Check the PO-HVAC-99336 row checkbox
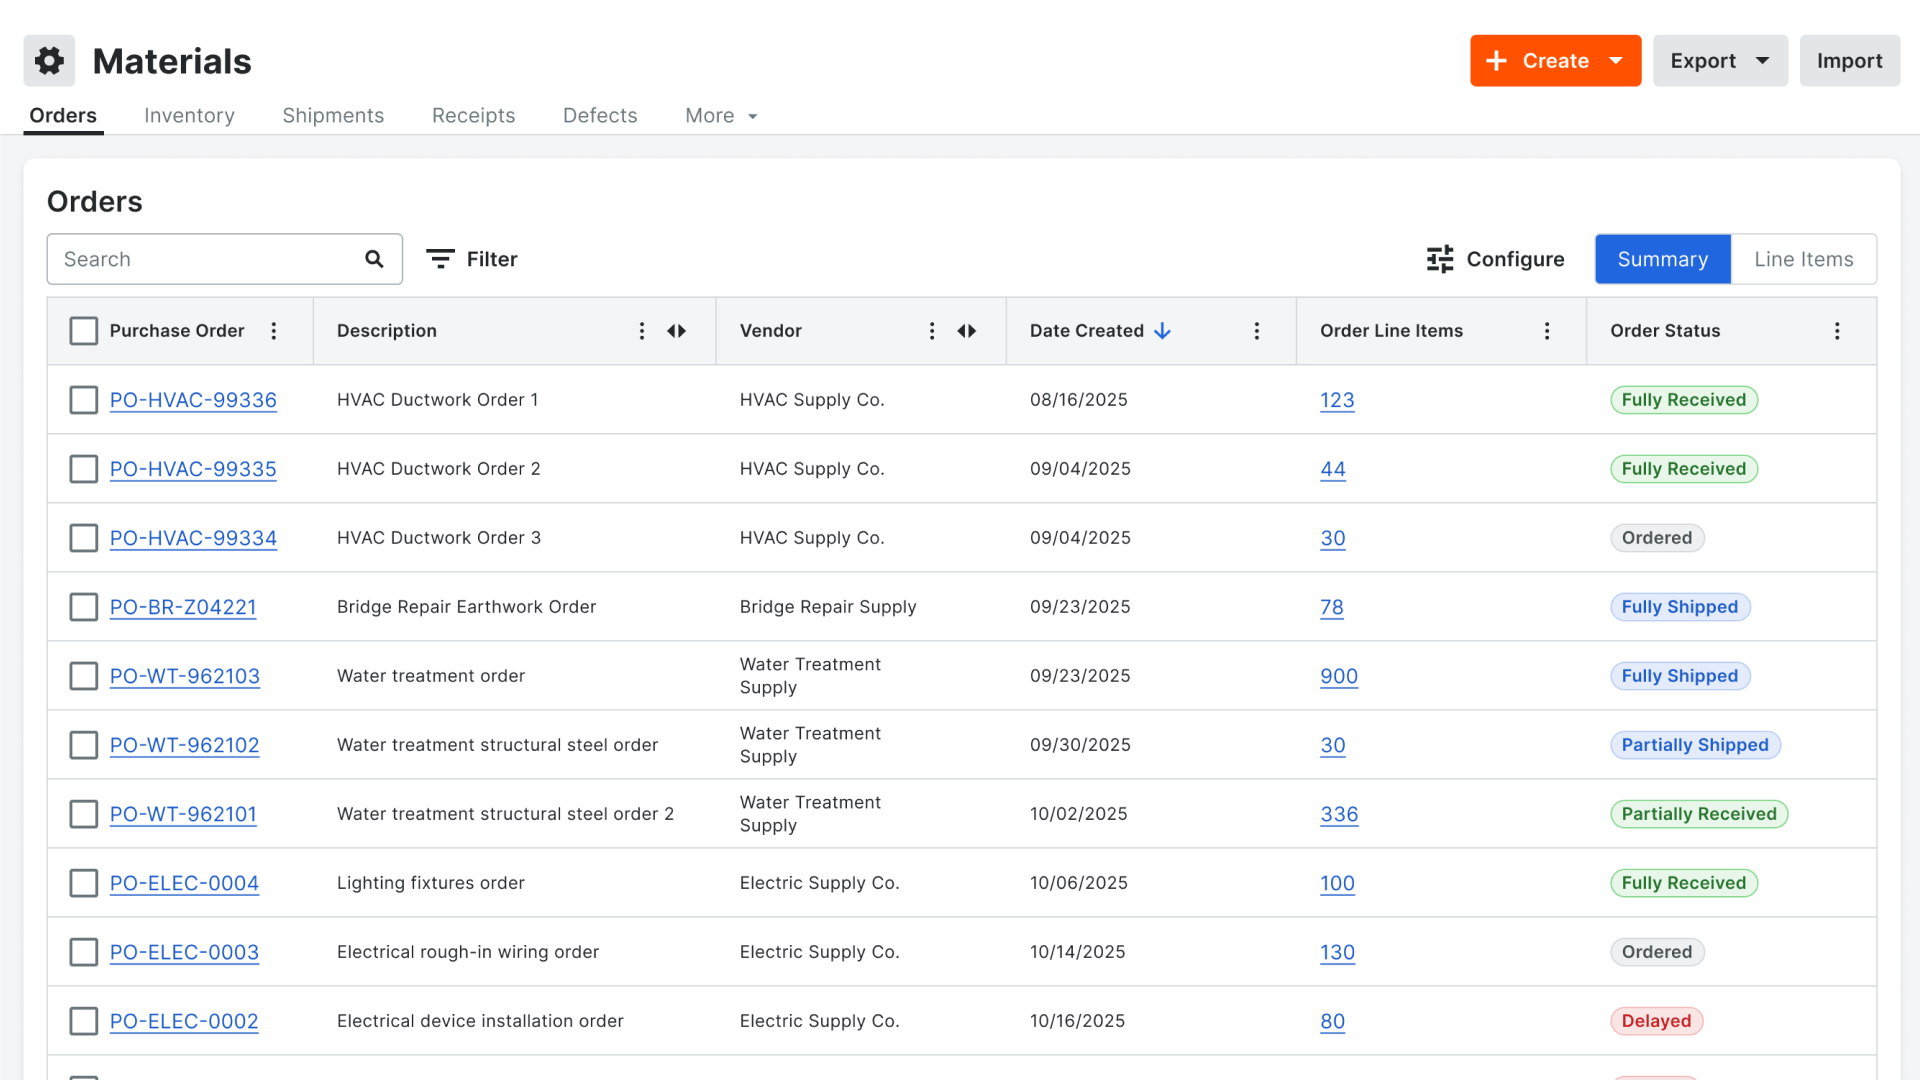This screenshot has height=1080, width=1920. (84, 400)
